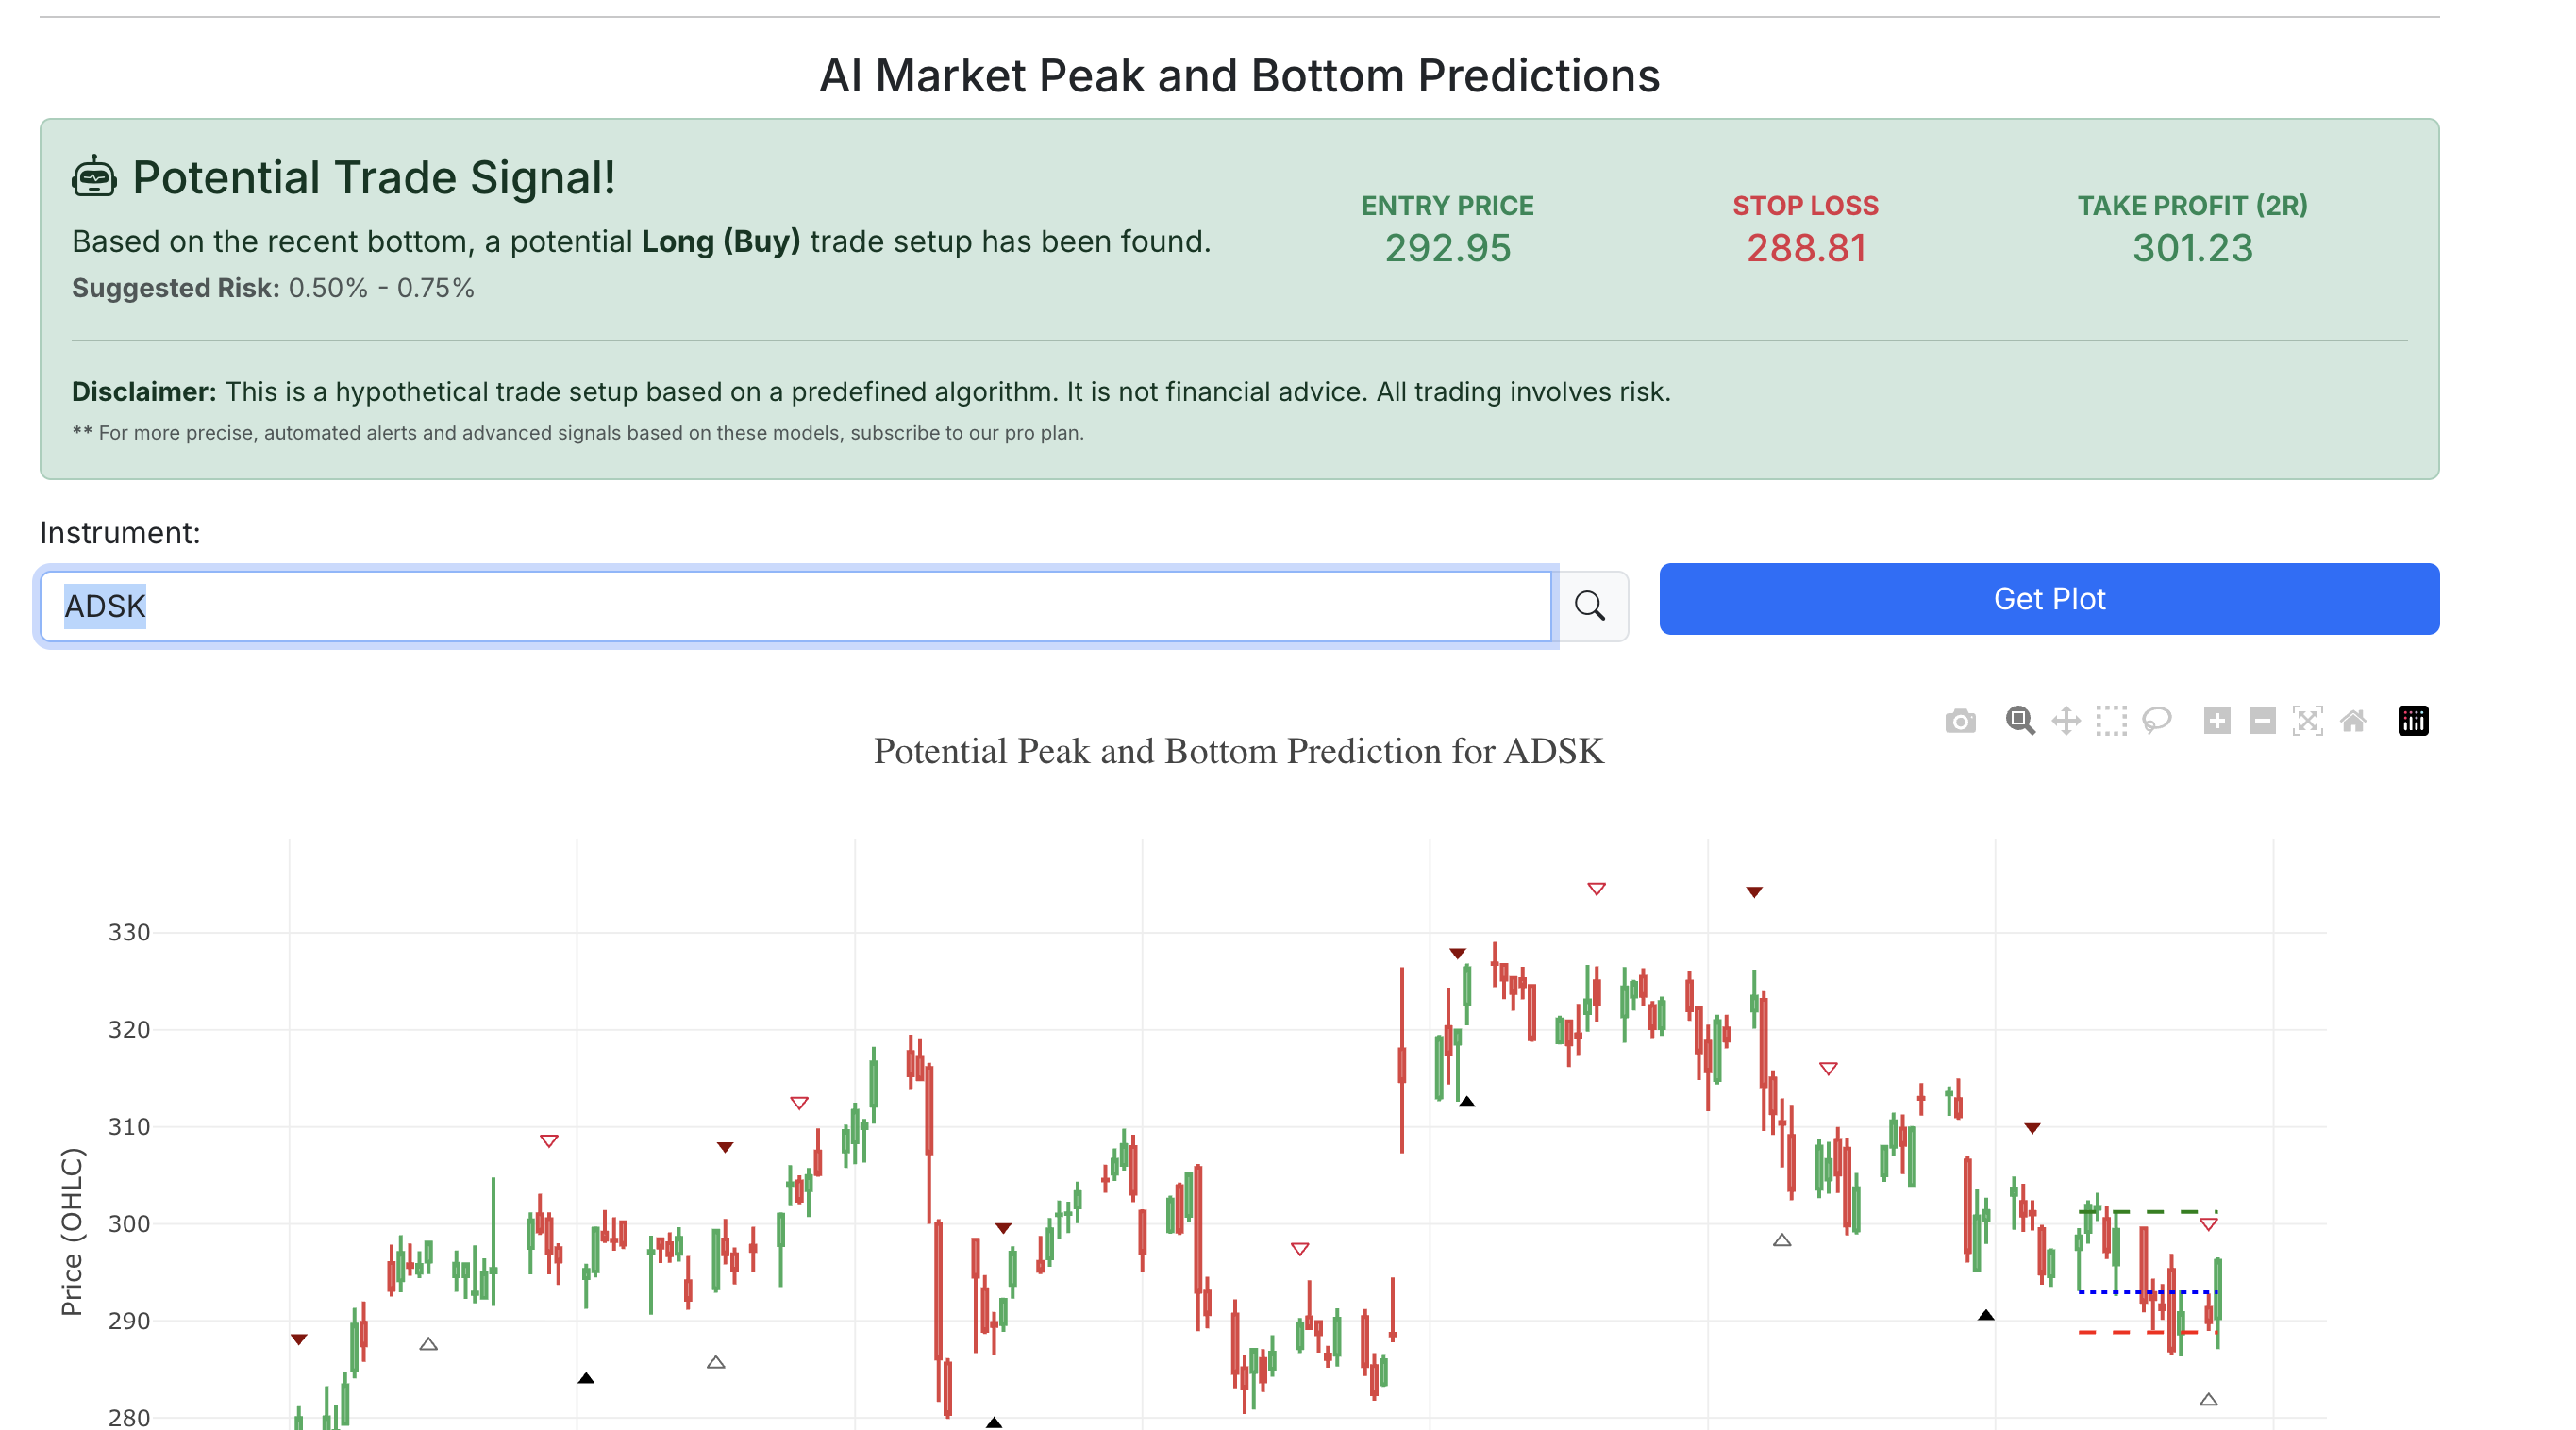Click the 288.81 stop loss value
Image resolution: width=2576 pixels, height=1430 pixels.
tap(1806, 248)
